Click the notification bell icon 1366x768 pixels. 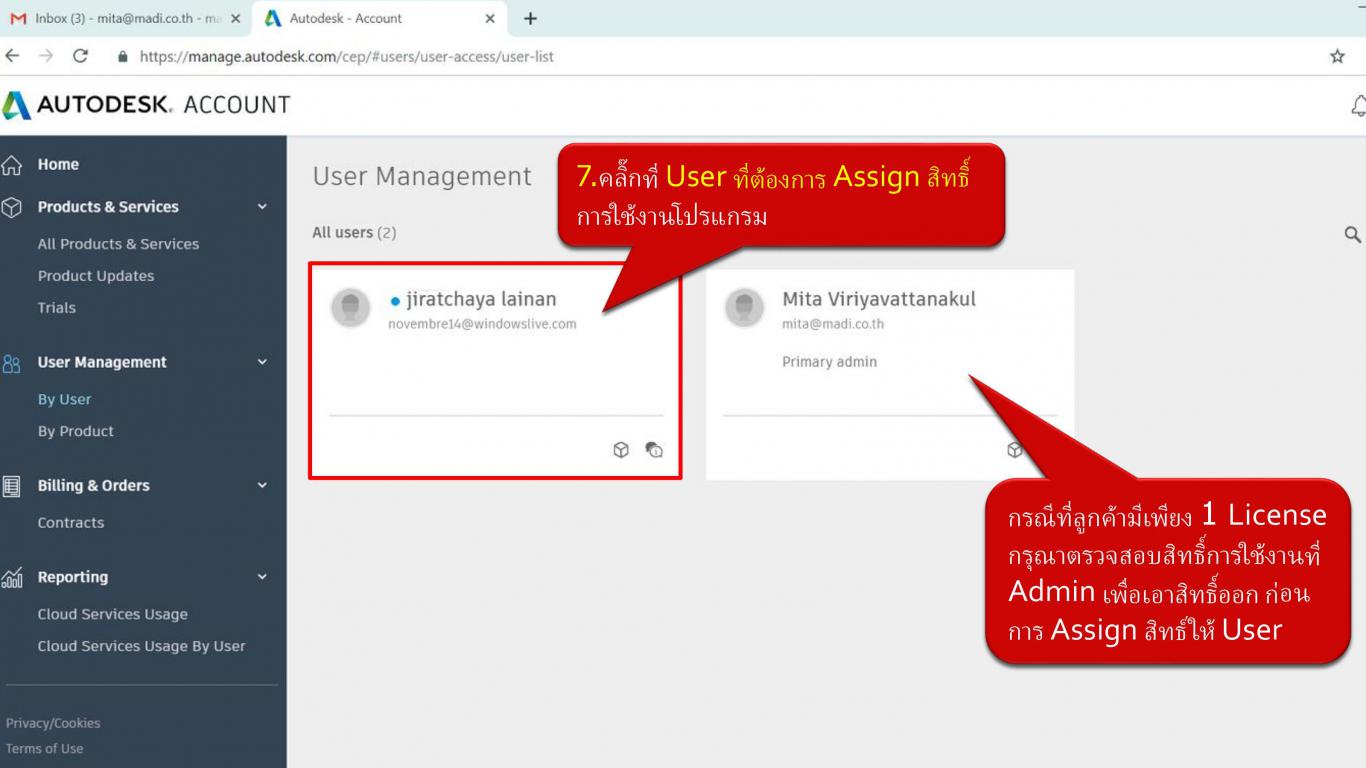[x=1358, y=106]
